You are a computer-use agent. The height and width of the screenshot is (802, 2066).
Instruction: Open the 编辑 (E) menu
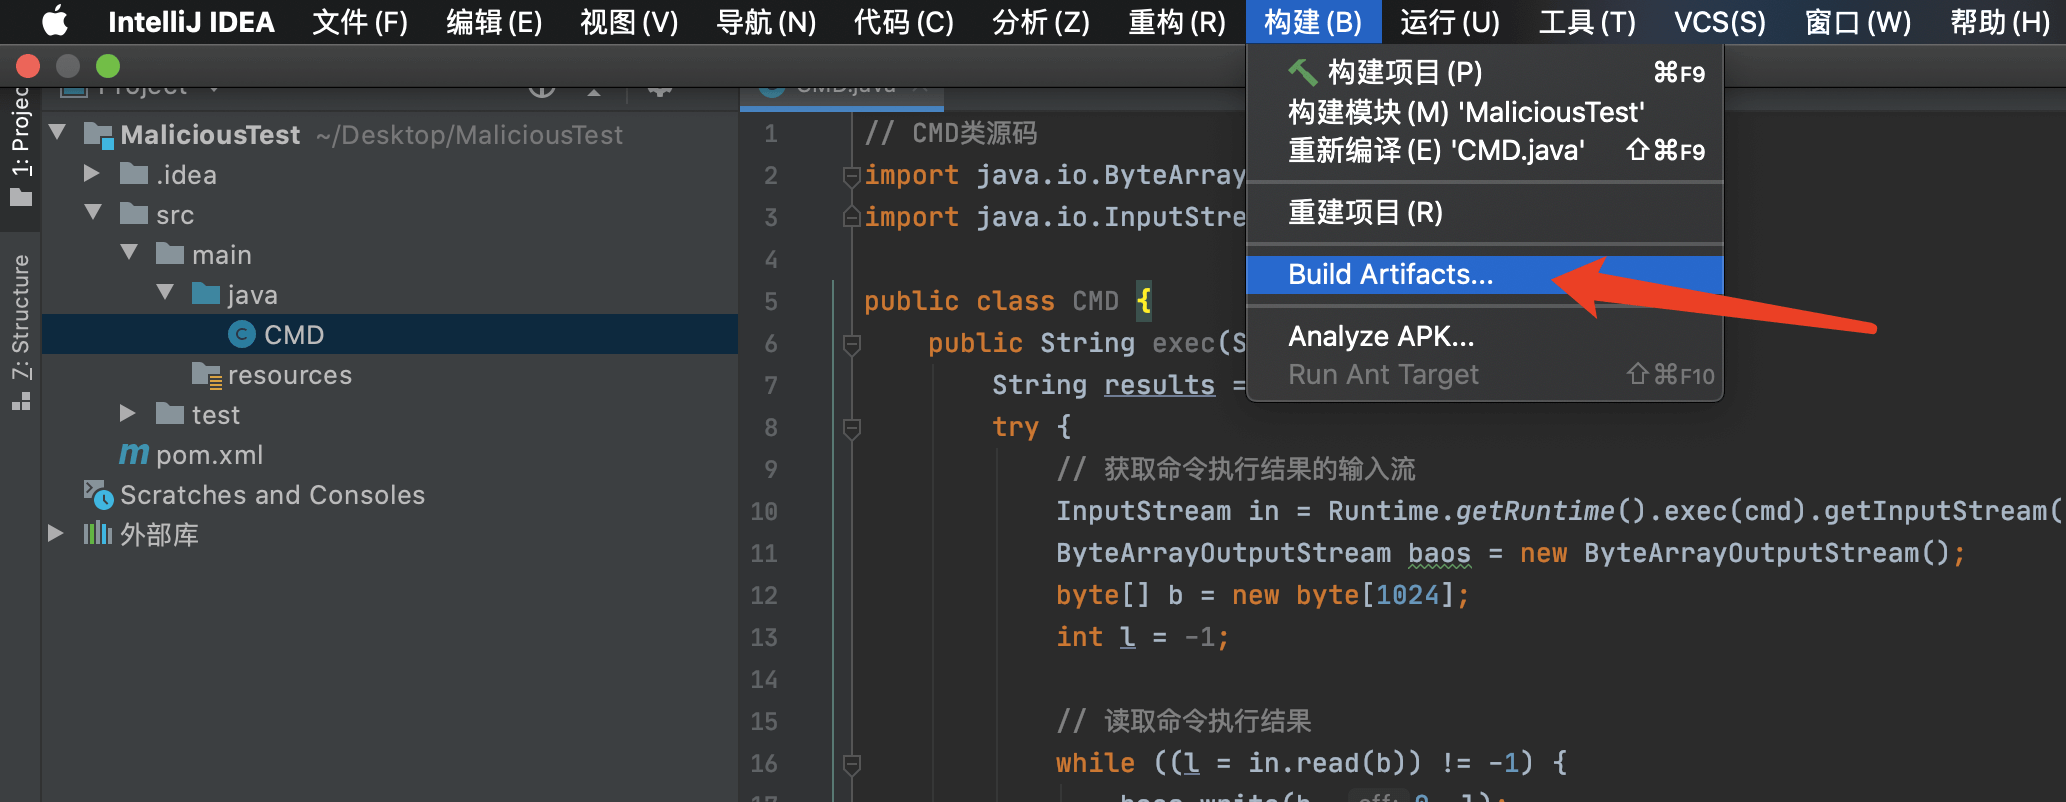click(x=494, y=22)
